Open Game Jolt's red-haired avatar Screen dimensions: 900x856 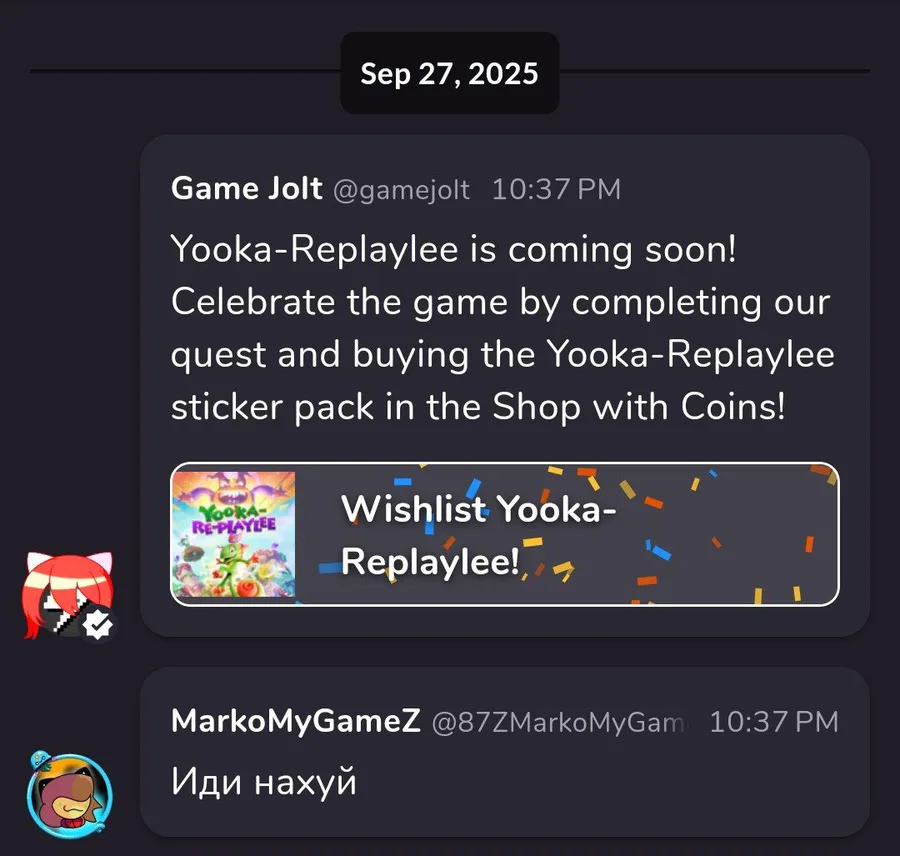point(68,595)
